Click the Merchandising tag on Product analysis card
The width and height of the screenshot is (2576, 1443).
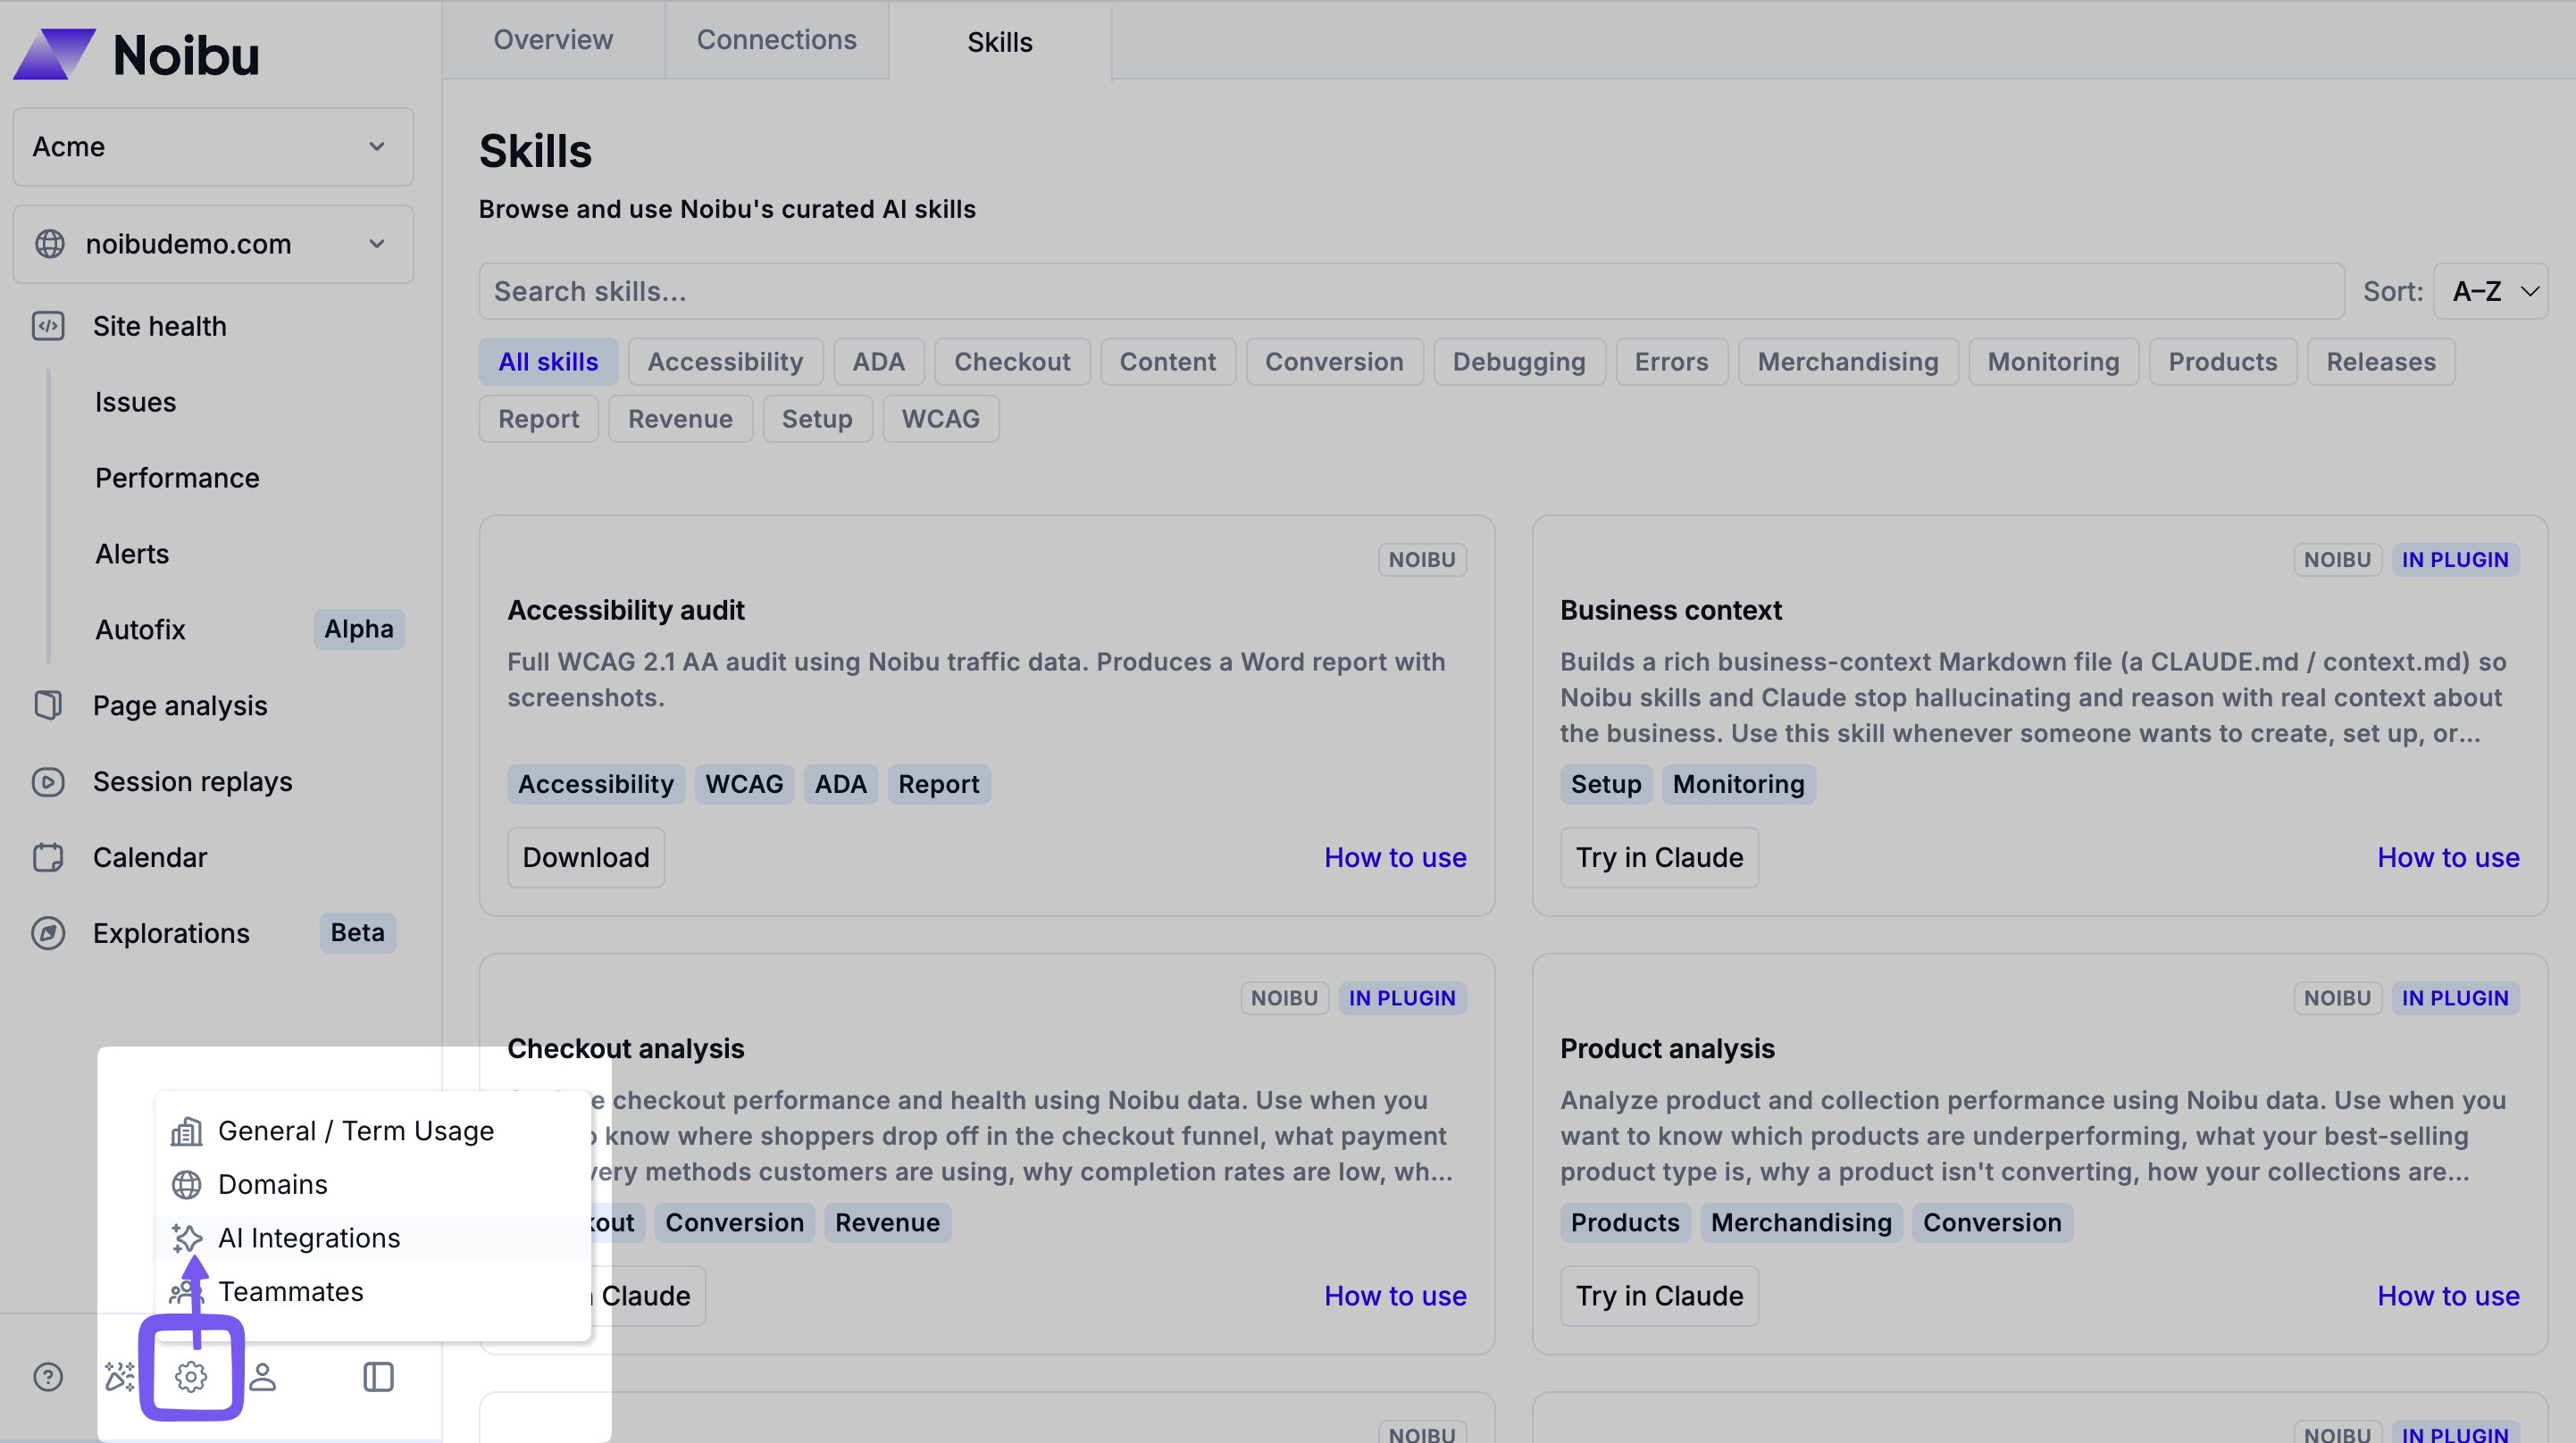(x=1801, y=1222)
